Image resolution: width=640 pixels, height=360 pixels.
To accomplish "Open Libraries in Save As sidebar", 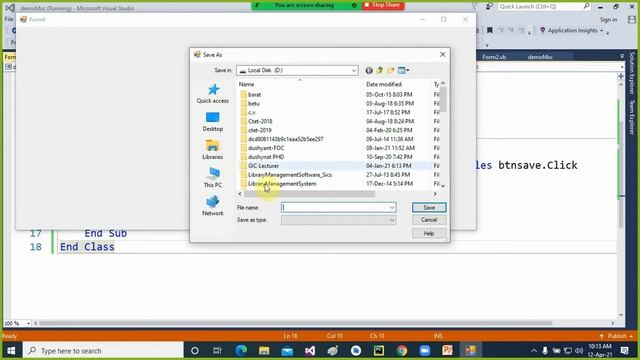I will pyautogui.click(x=213, y=149).
